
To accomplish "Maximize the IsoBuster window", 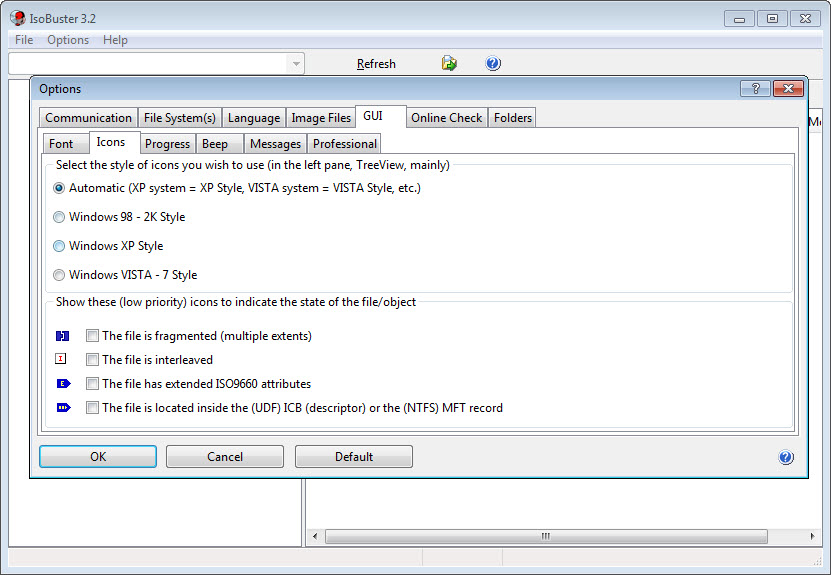I will click(772, 19).
